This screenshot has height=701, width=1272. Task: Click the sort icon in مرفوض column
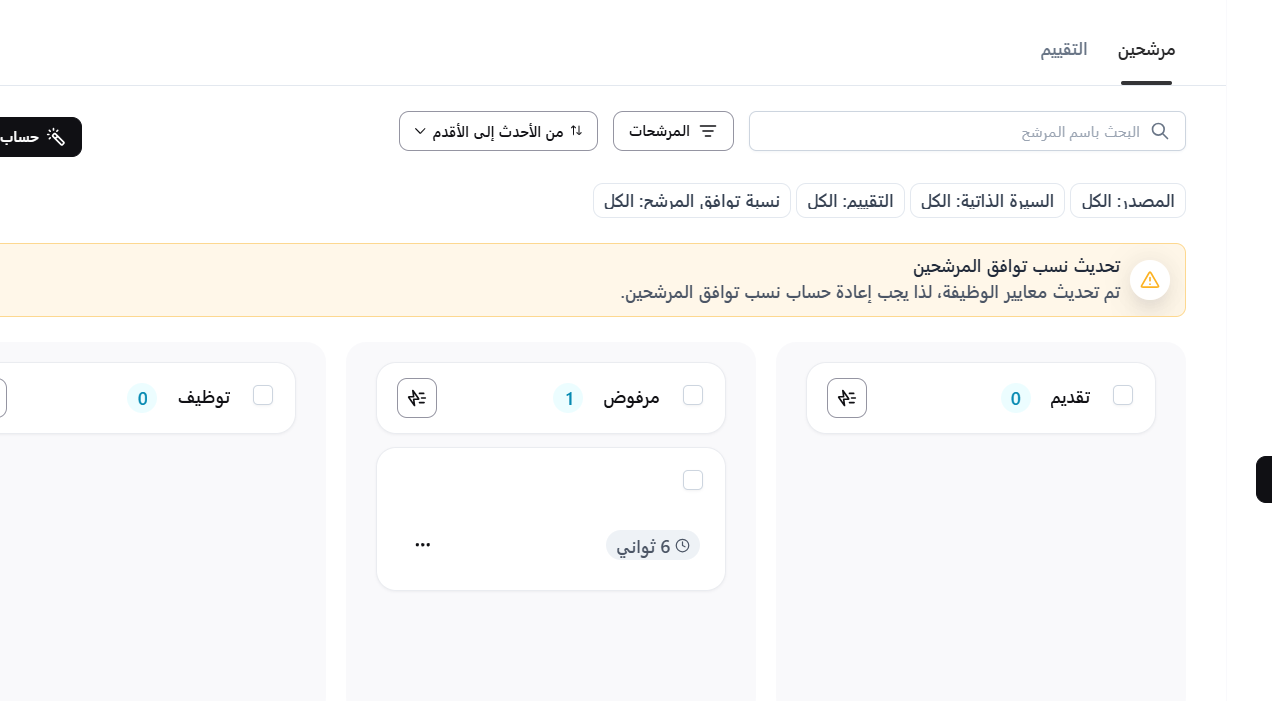point(417,398)
